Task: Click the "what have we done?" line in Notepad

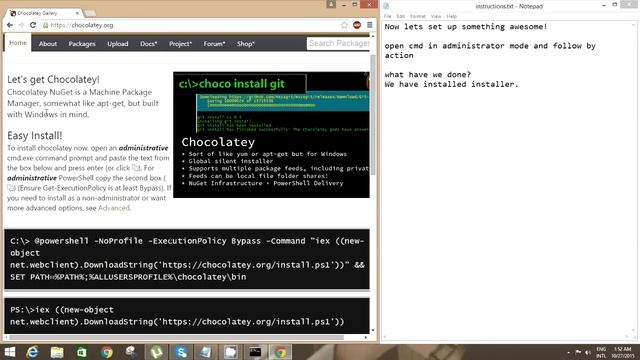Action: tap(428, 75)
